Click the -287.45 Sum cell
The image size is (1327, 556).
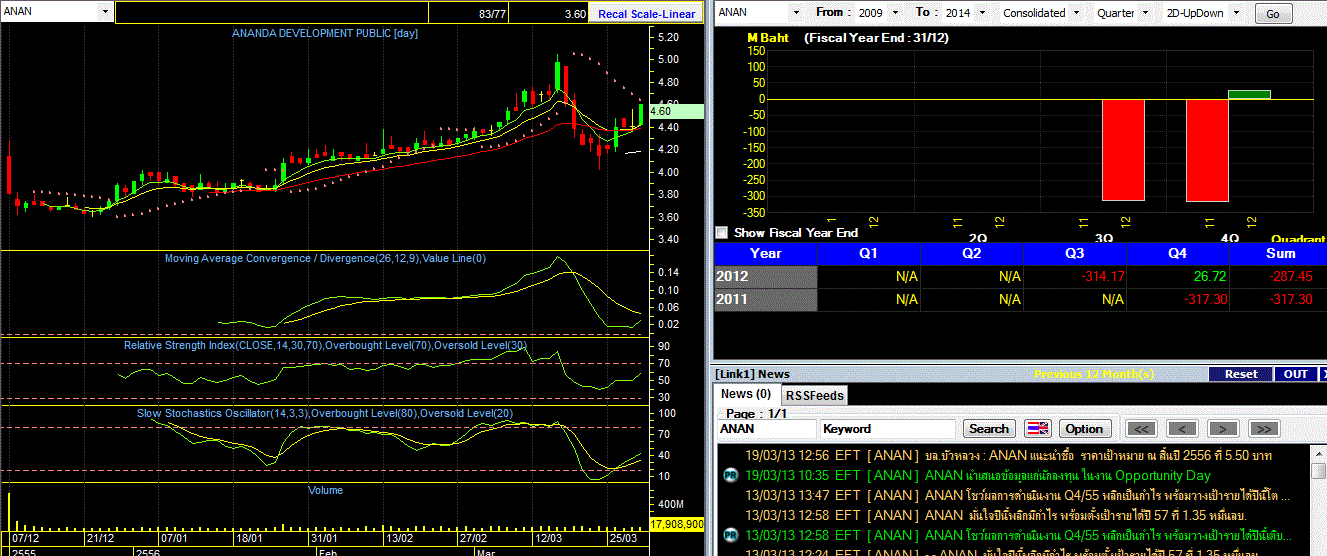point(1280,276)
